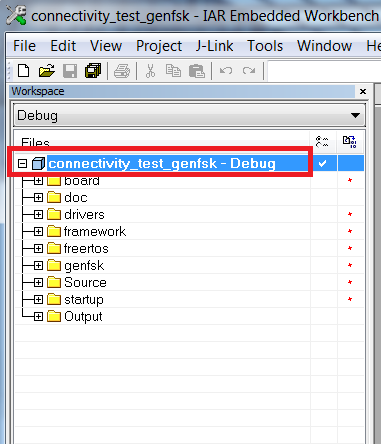
Task: Create a new document with the New icon
Action: coord(23,71)
